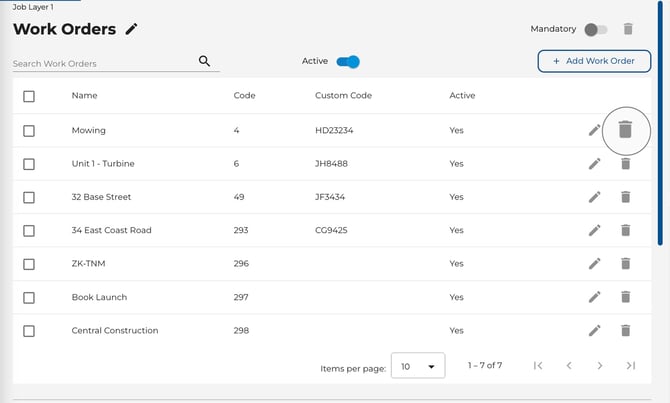Go to the next page arrow
670x403 pixels.
coord(599,366)
